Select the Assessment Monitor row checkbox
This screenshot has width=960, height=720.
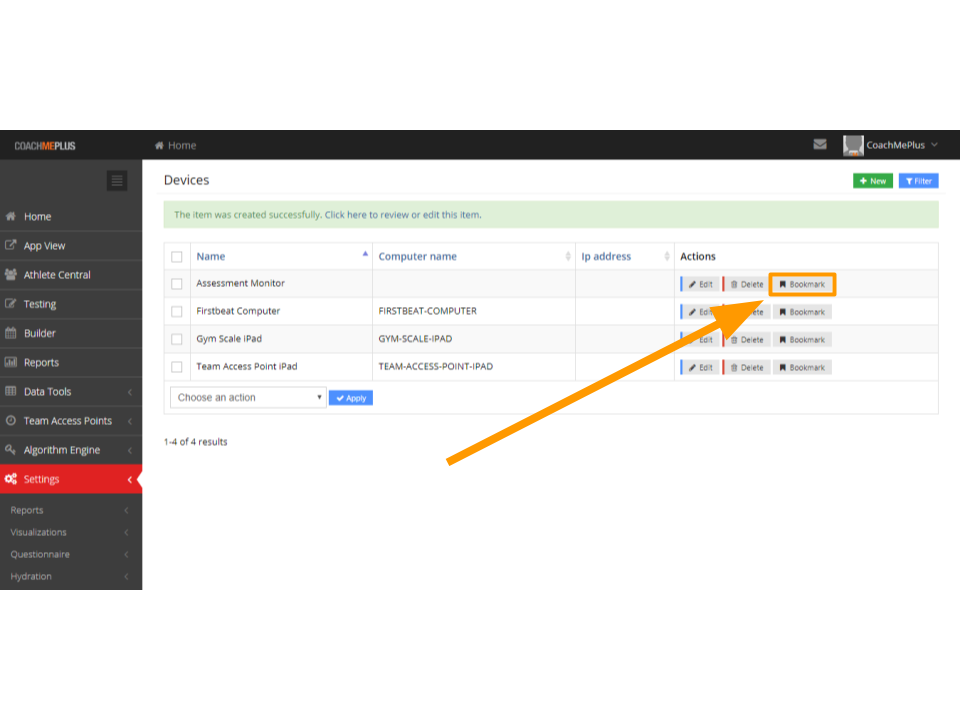click(x=177, y=284)
